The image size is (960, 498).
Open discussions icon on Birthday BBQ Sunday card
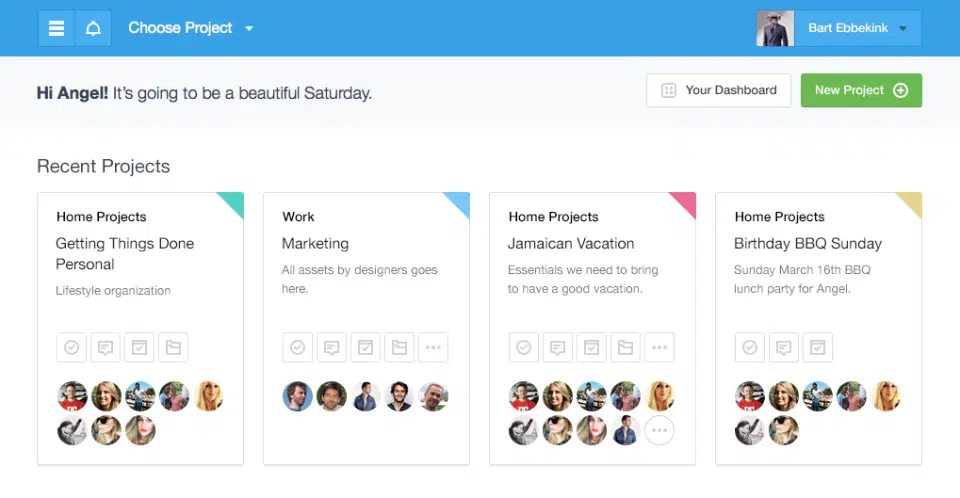784,347
